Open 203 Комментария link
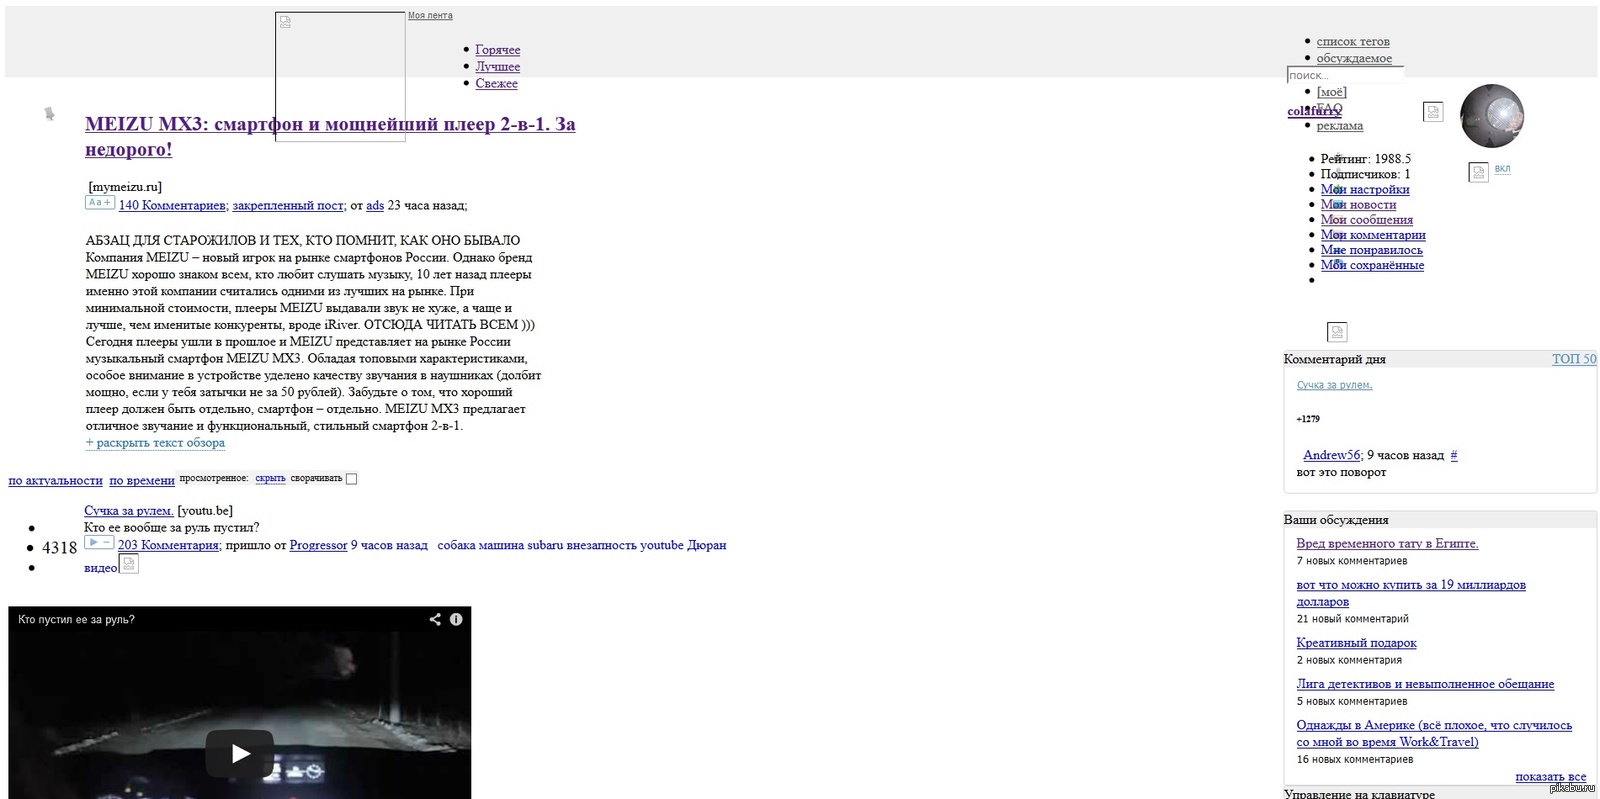The image size is (1600, 799). pos(168,545)
